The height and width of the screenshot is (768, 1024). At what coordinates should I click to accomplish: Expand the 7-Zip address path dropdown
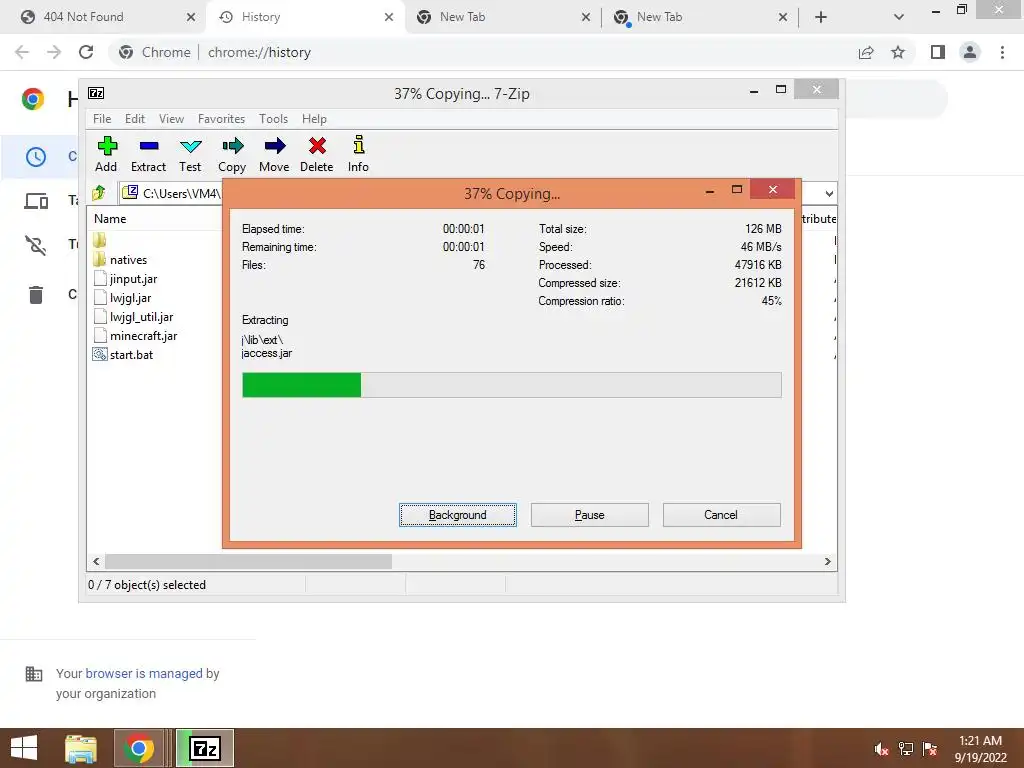(x=829, y=193)
